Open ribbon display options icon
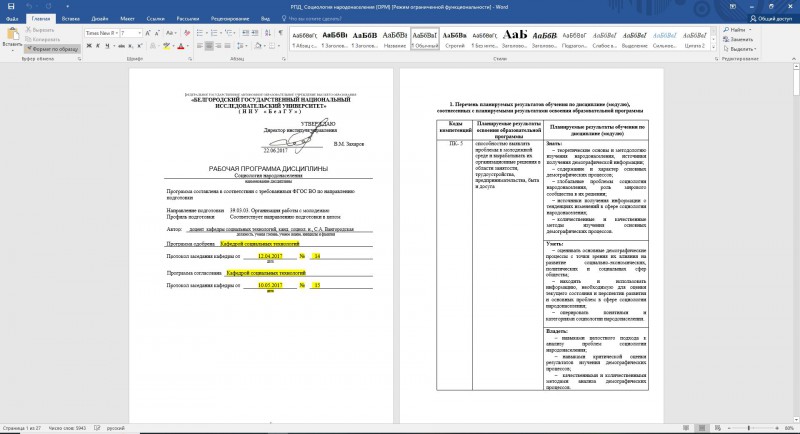 point(733,7)
